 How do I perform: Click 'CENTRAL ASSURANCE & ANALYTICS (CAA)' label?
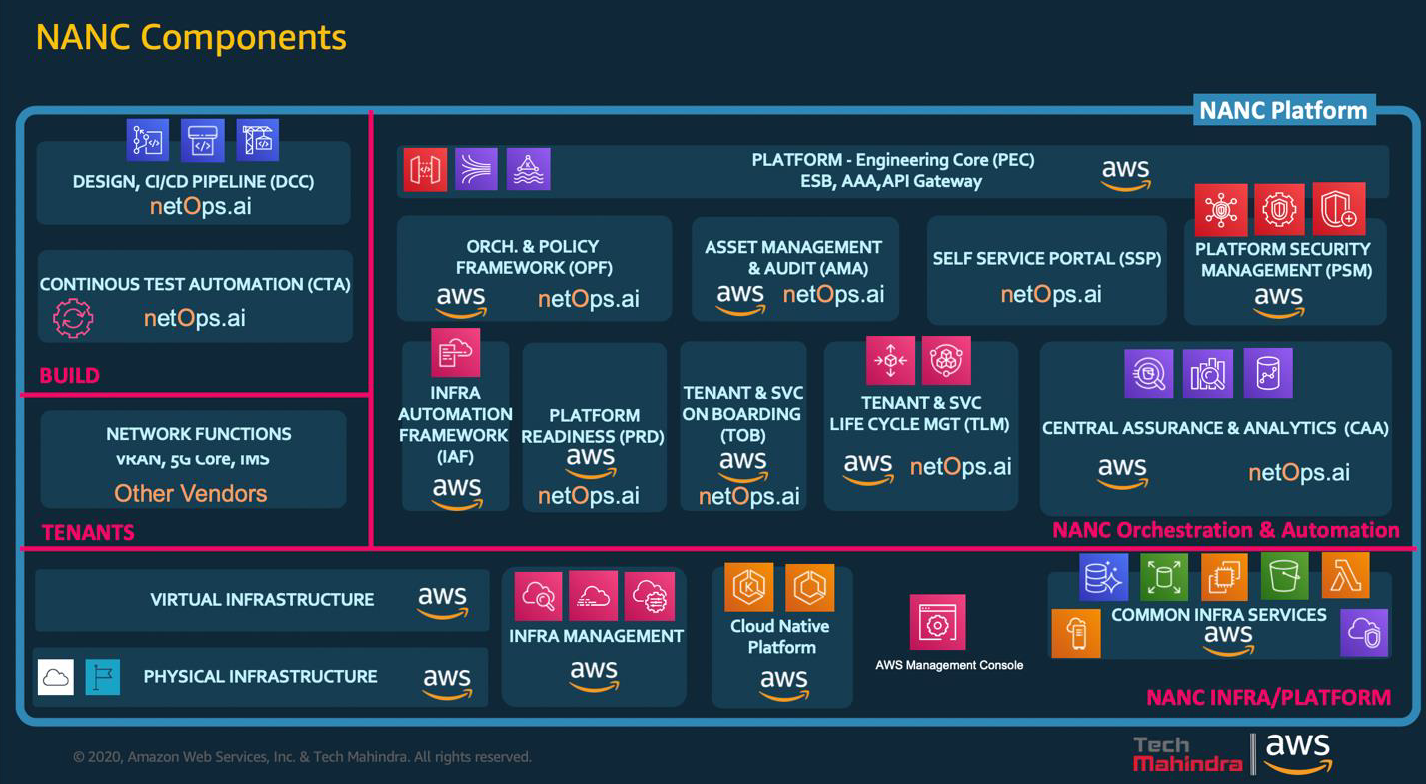click(1215, 428)
